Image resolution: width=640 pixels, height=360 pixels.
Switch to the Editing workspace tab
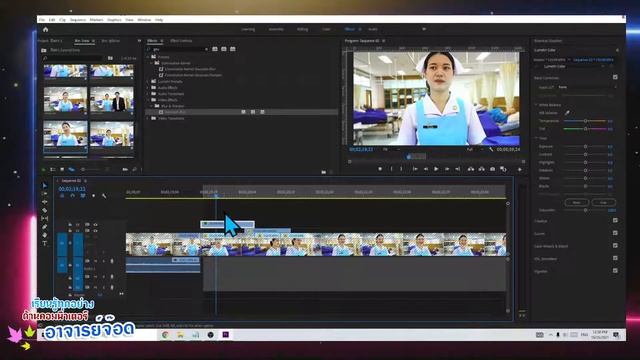[302, 29]
